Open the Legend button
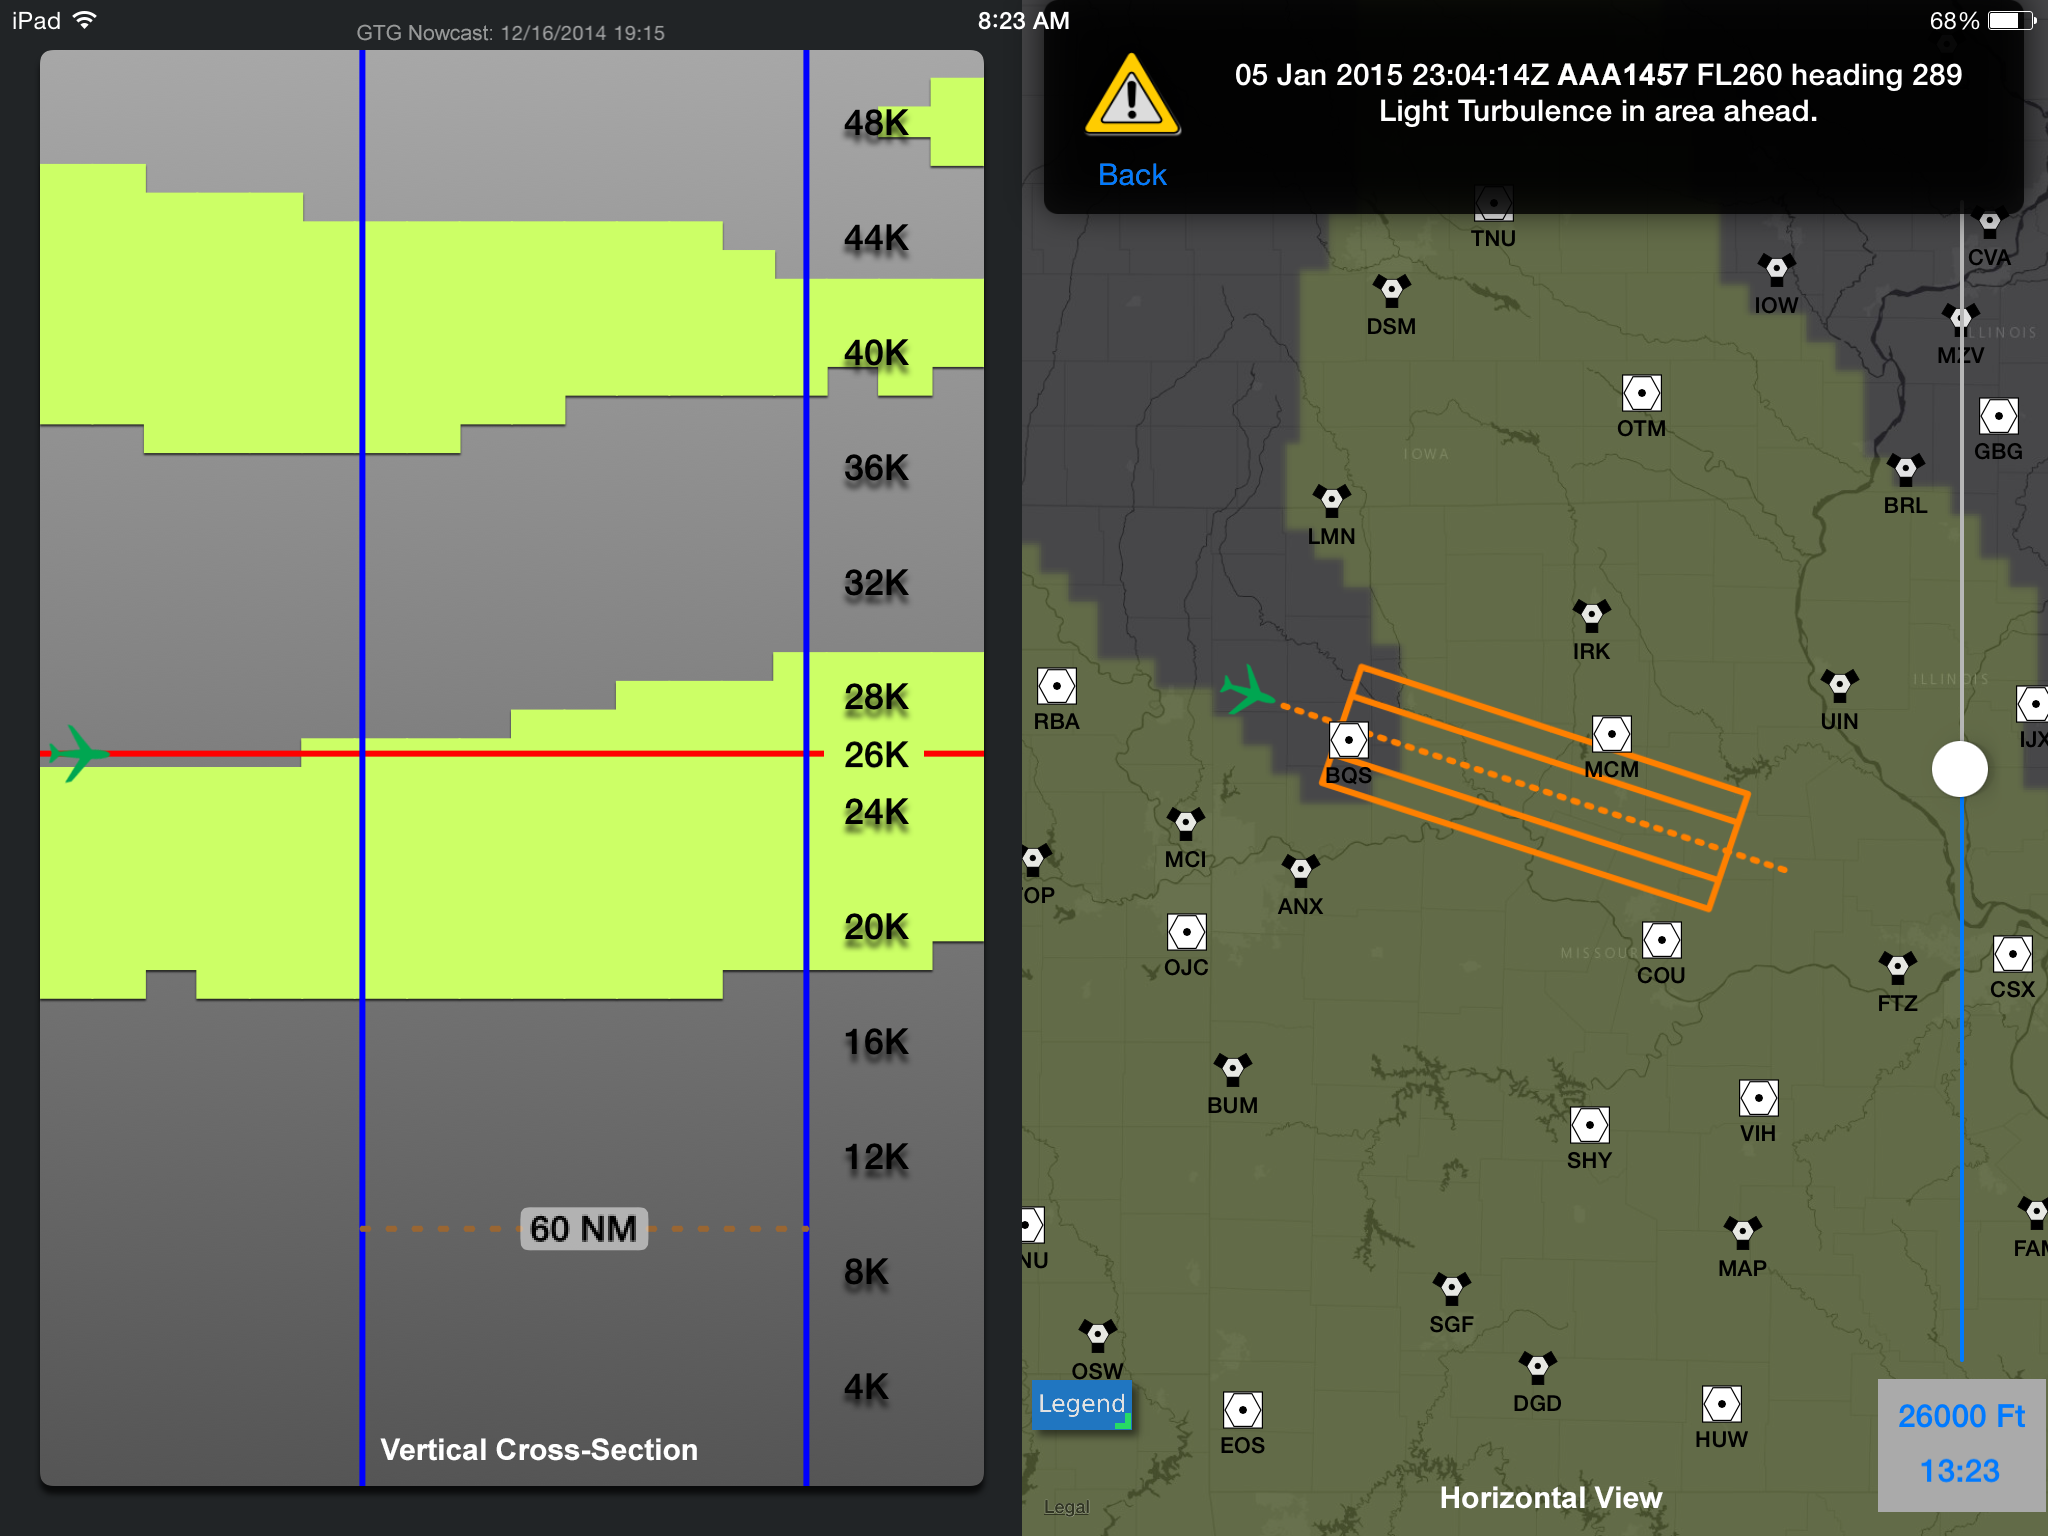 pos(1081,1403)
